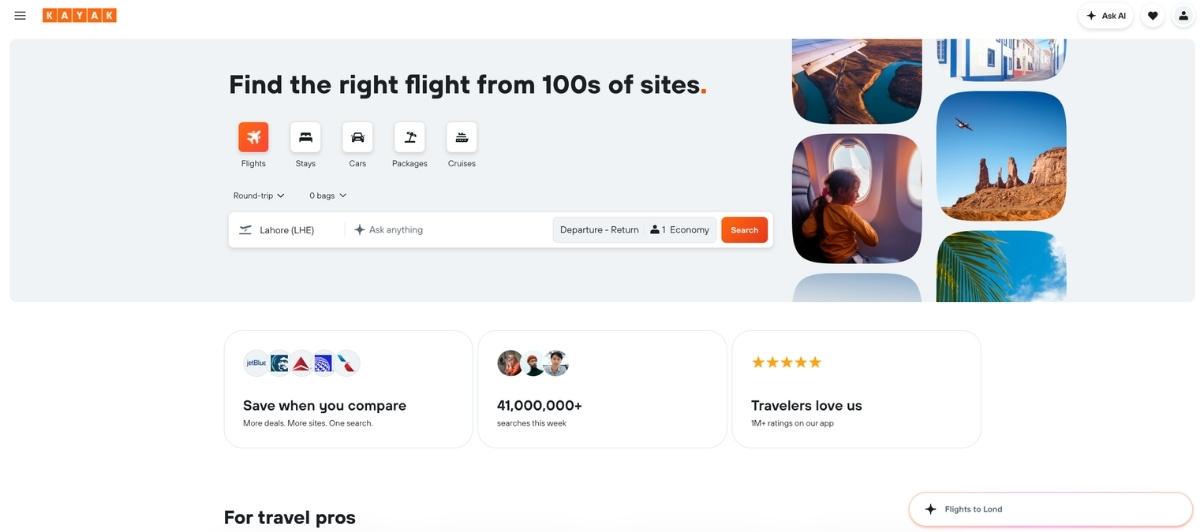The width and height of the screenshot is (1200, 532).
Task: Open the 1 Economy travelers selector
Action: [680, 230]
